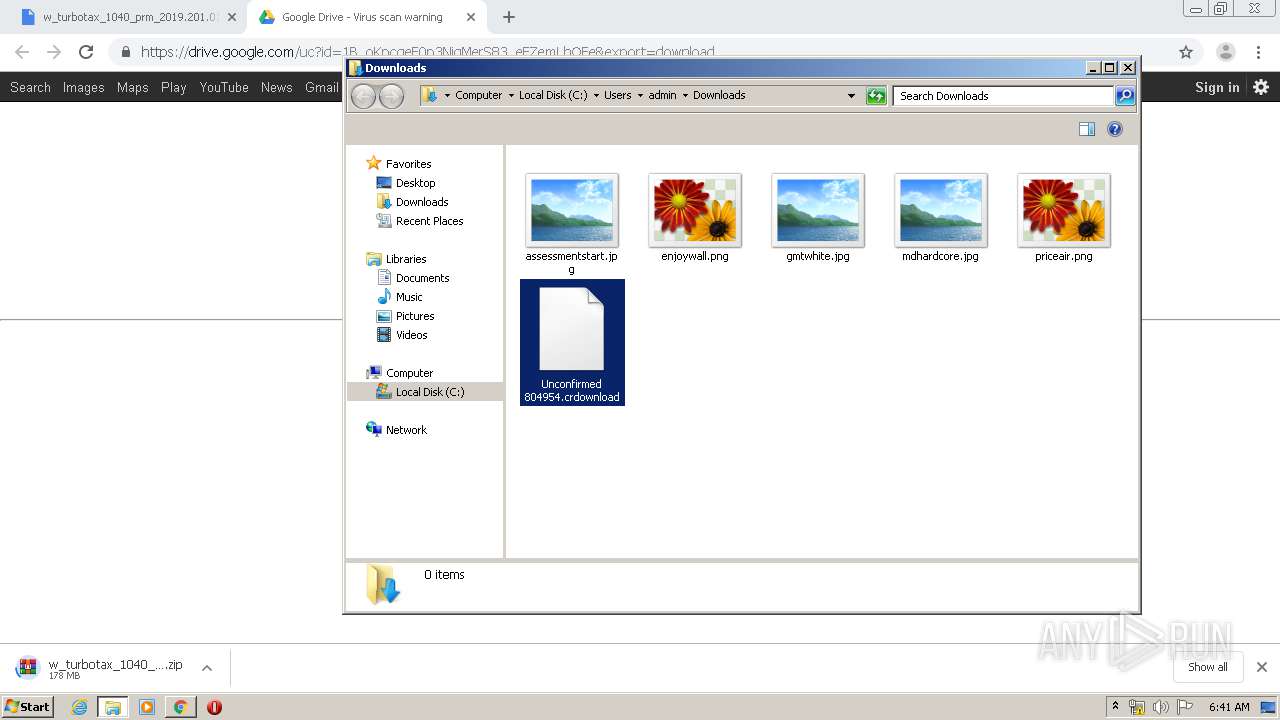Click the search magnifier icon in Downloads window

coord(1125,96)
